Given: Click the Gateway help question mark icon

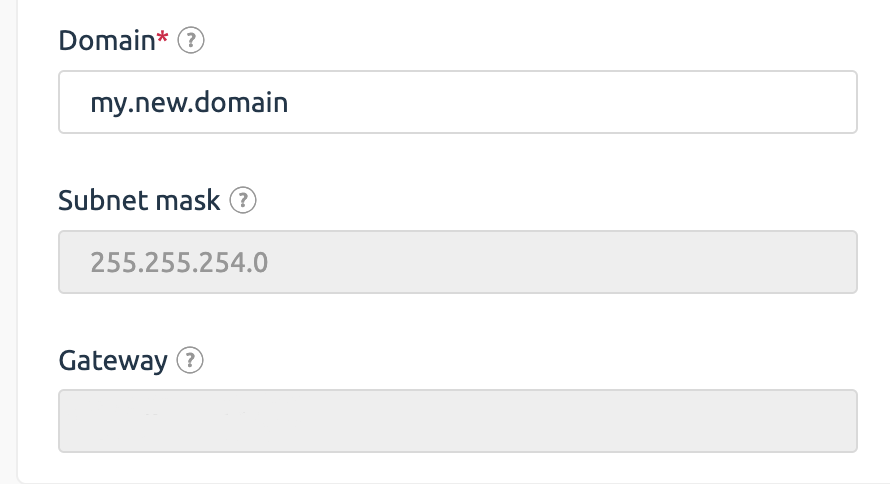Looking at the screenshot, I should coord(190,360).
